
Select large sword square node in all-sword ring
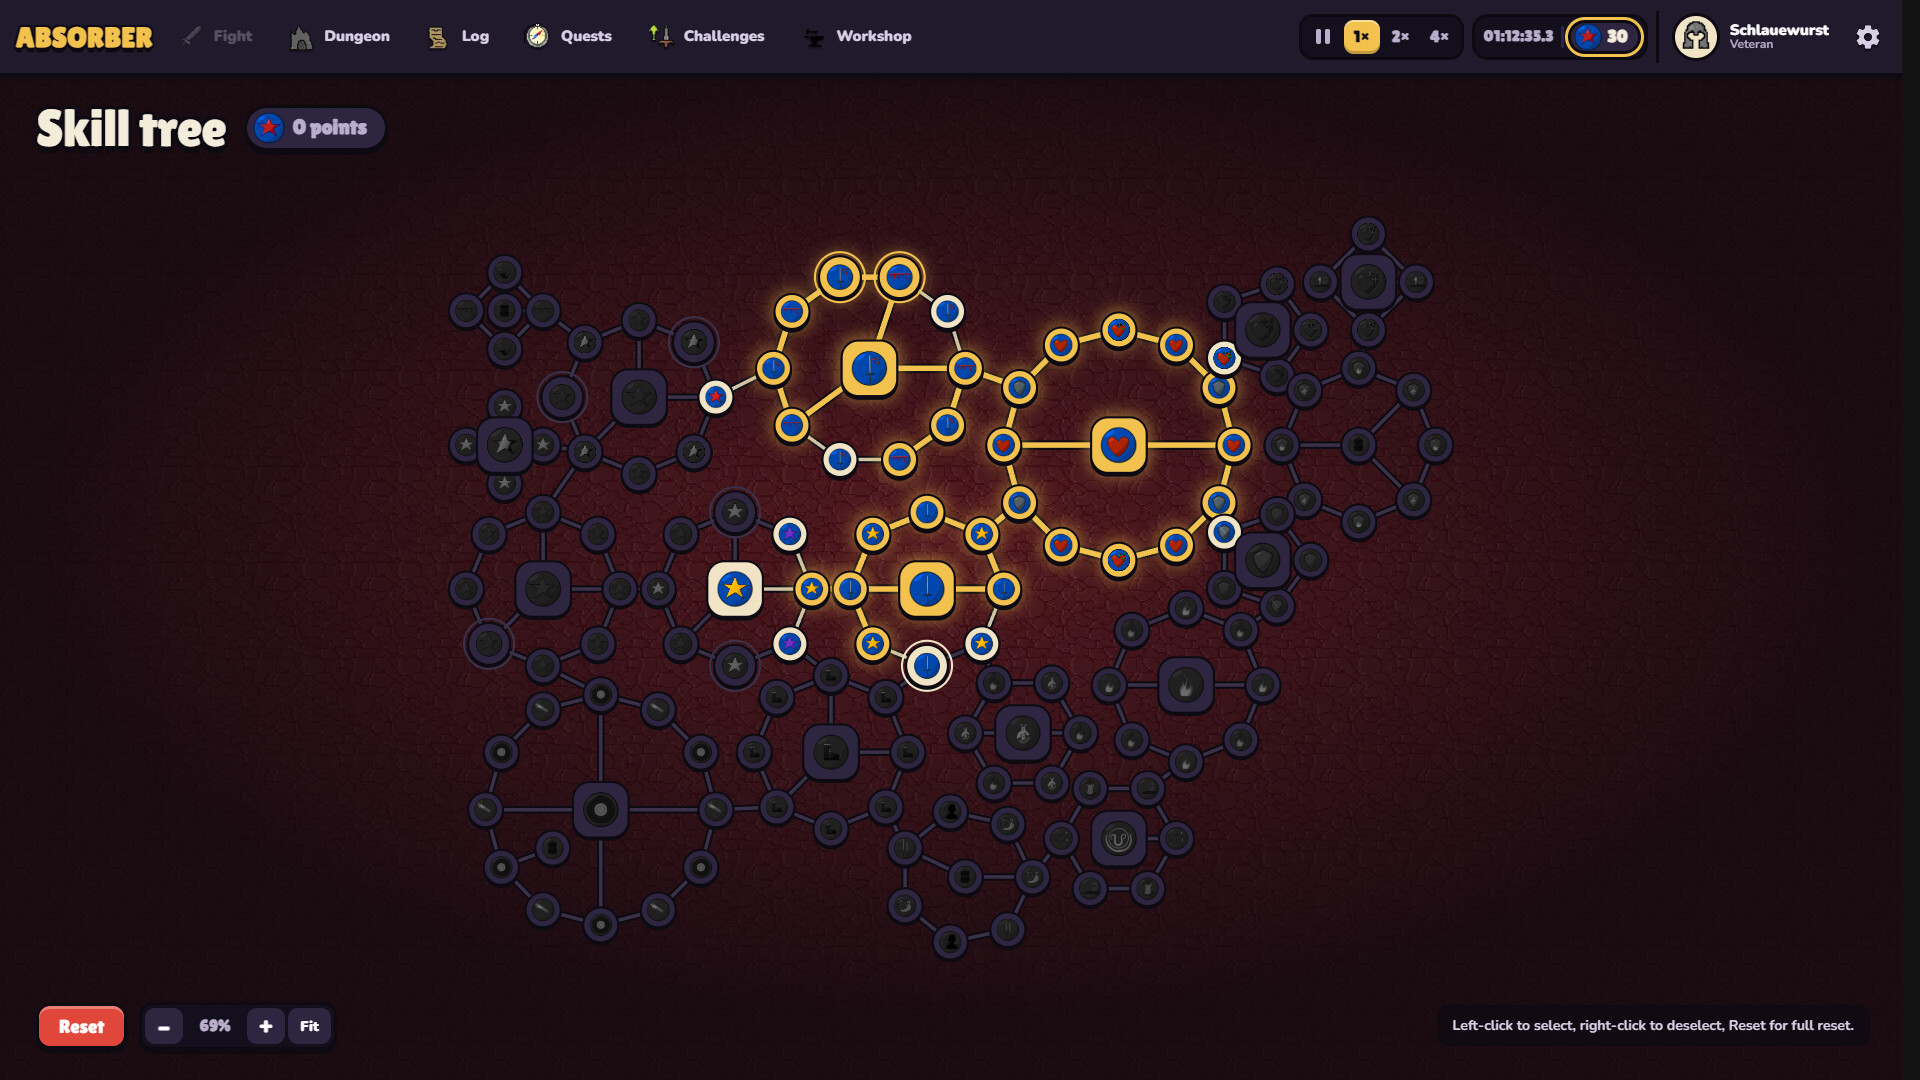869,368
